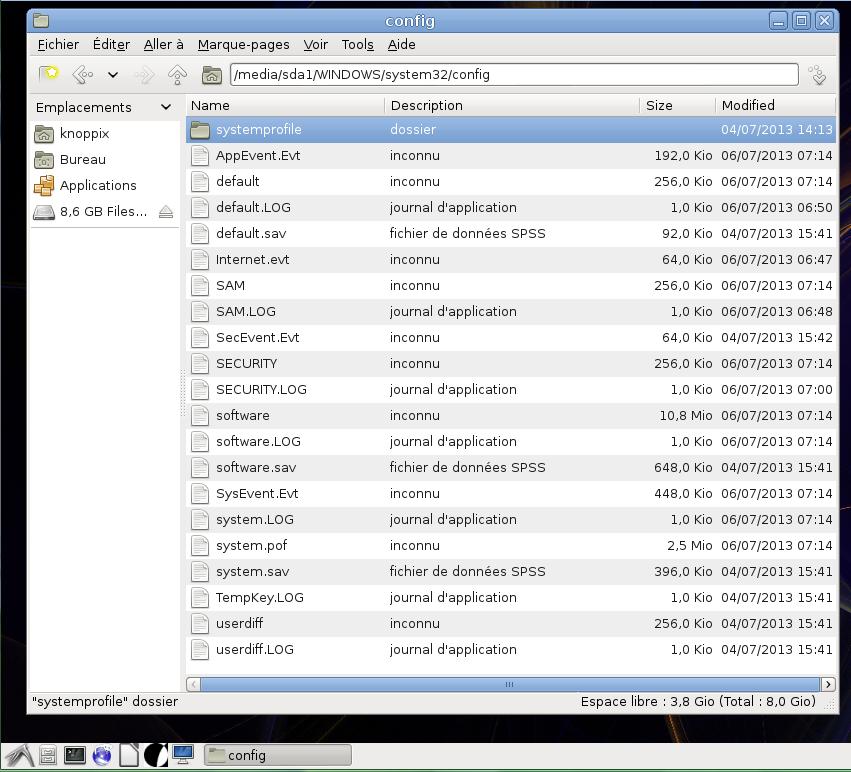This screenshot has width=851, height=772.
Task: Open the Aller à menu
Action: point(163,45)
